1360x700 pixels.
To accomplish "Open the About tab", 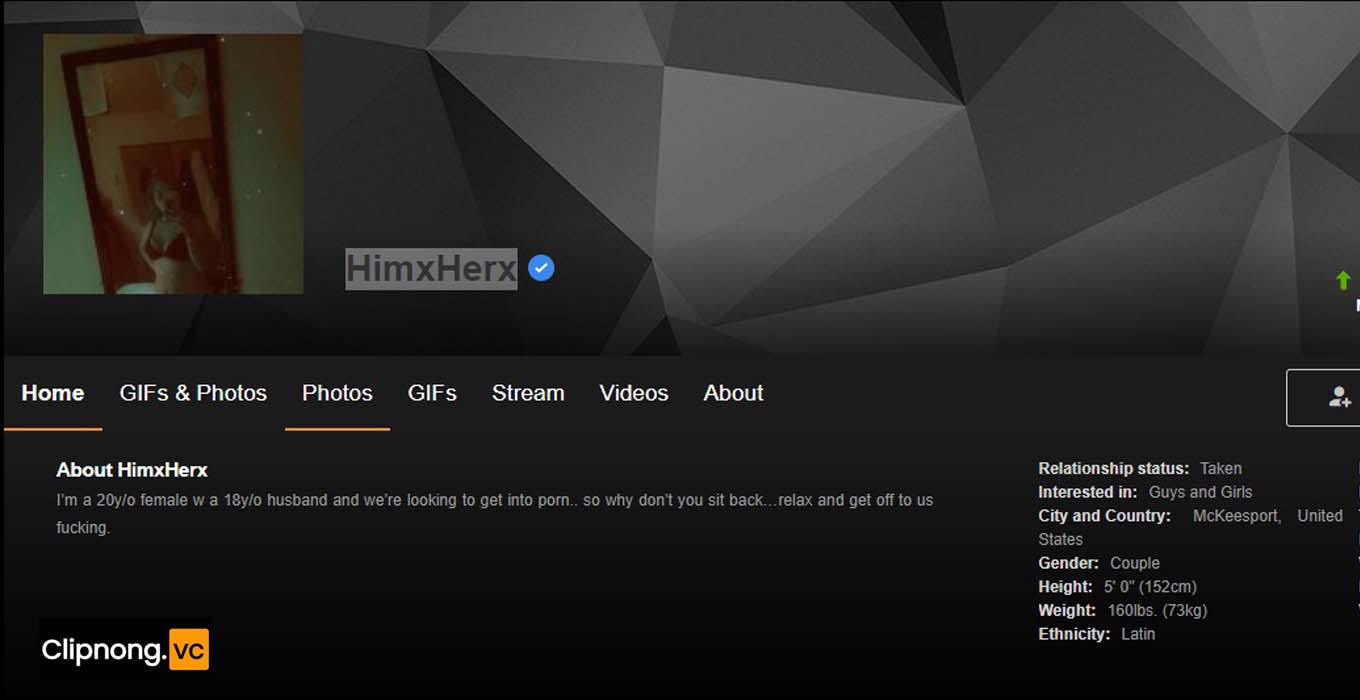I will (x=733, y=393).
